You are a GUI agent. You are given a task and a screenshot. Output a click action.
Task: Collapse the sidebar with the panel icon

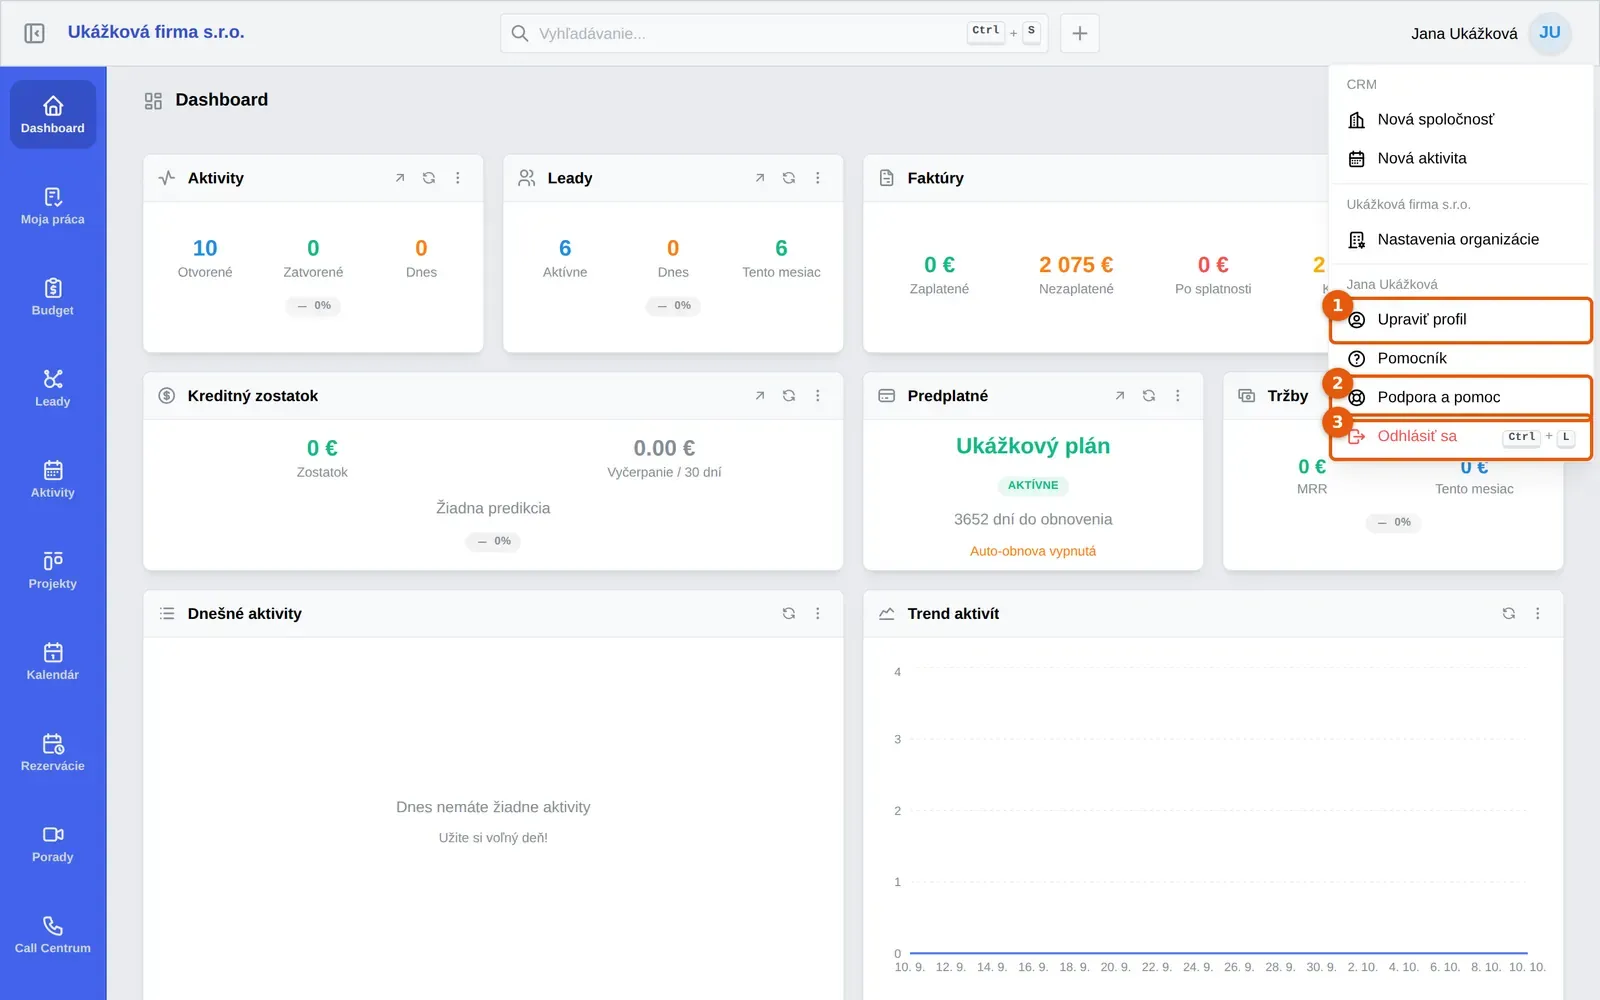pyautogui.click(x=34, y=33)
